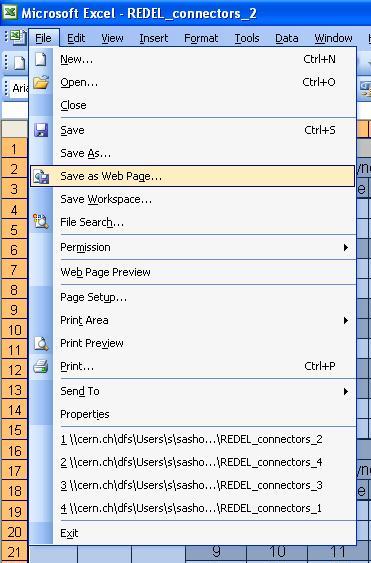The width and height of the screenshot is (371, 563).
Task: Open recent file REDEL_connectors_4
Action: click(x=193, y=462)
